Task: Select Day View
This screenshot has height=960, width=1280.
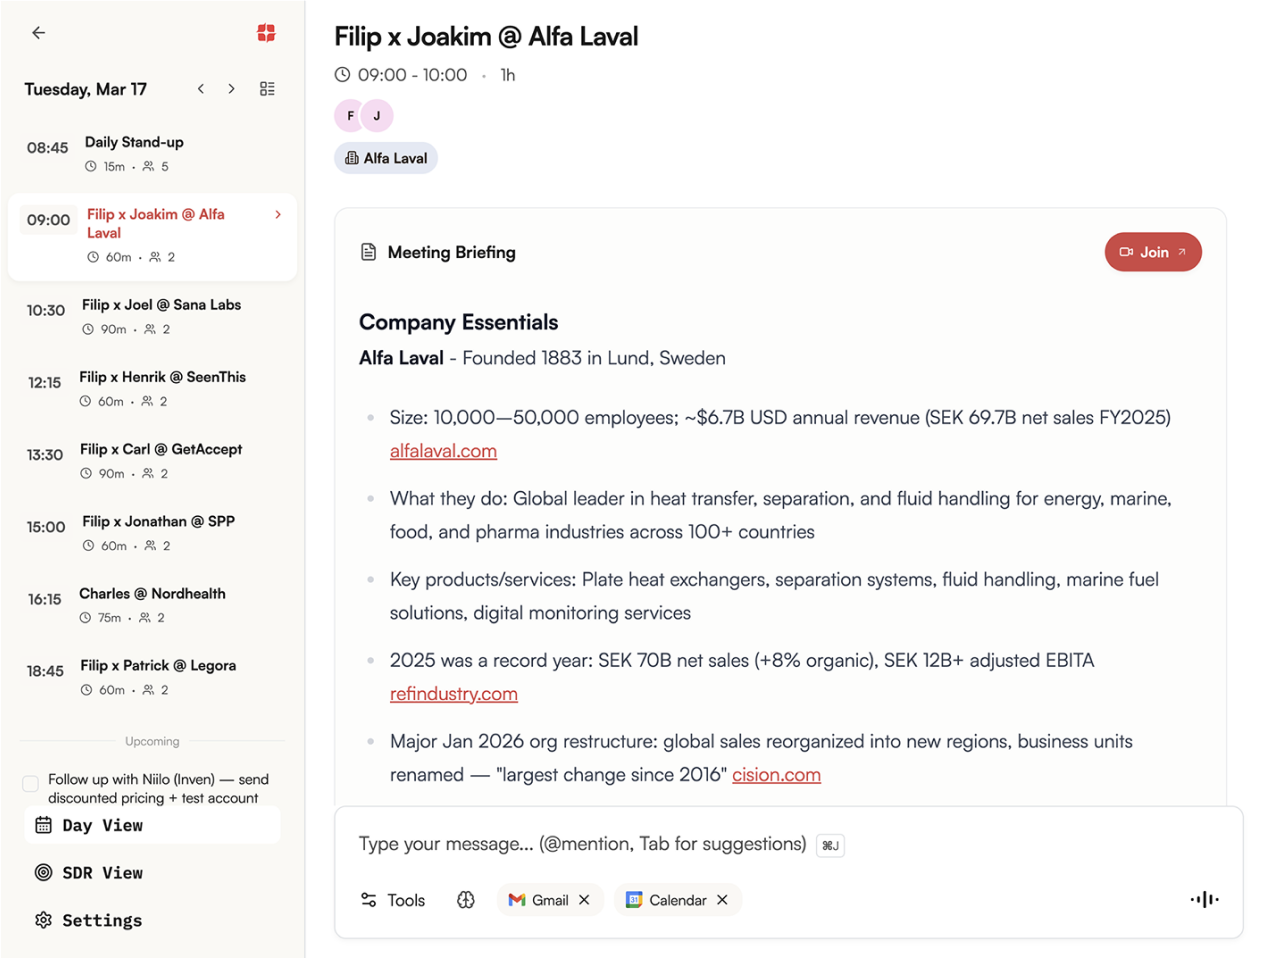Action: tap(102, 825)
